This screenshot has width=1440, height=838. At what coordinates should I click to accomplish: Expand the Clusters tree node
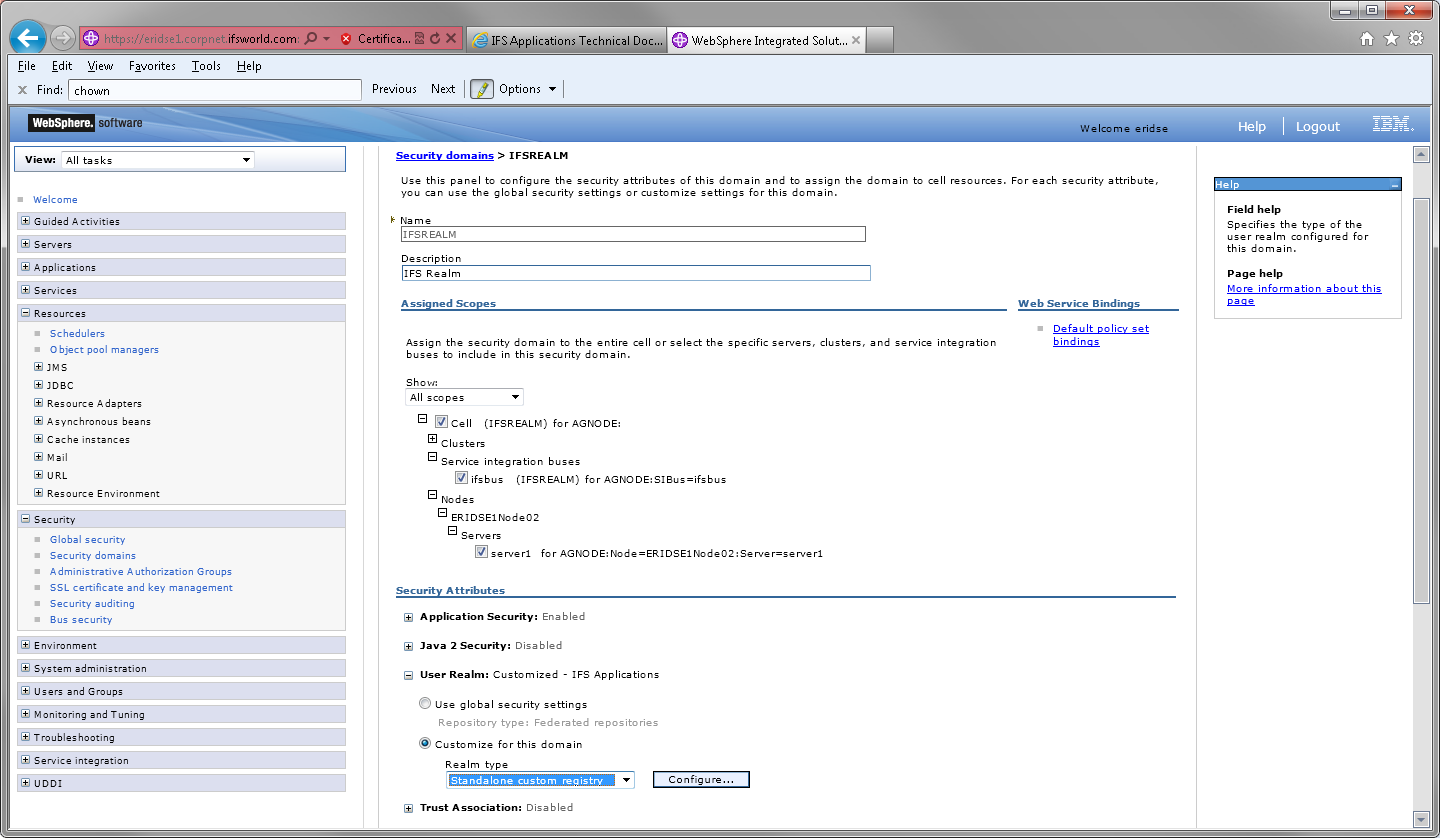coord(432,439)
